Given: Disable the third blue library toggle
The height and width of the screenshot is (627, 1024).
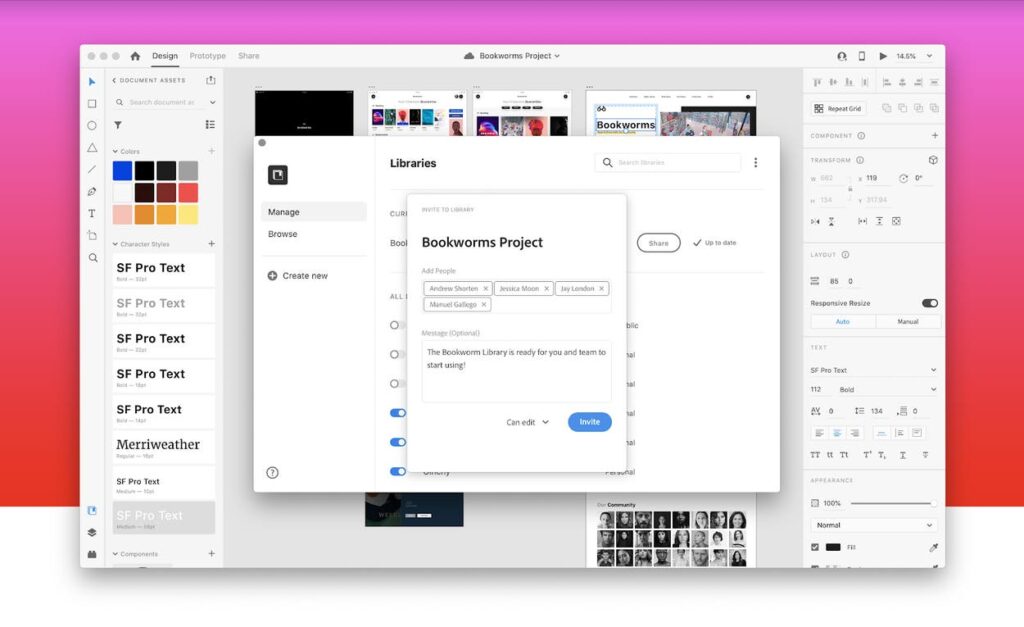Looking at the screenshot, I should (398, 471).
